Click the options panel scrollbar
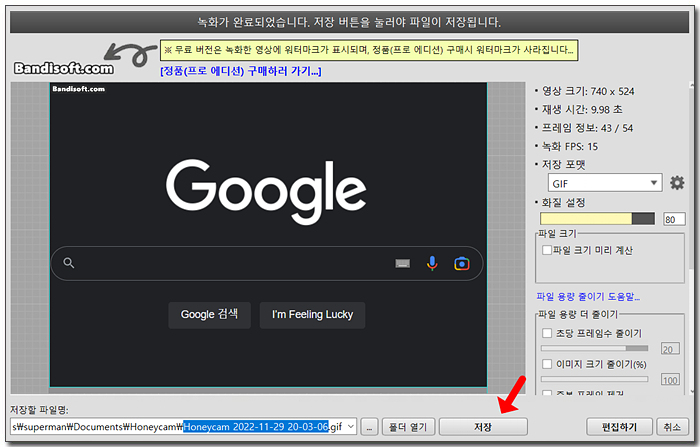Viewport: 700px width, 447px height. [x=692, y=237]
